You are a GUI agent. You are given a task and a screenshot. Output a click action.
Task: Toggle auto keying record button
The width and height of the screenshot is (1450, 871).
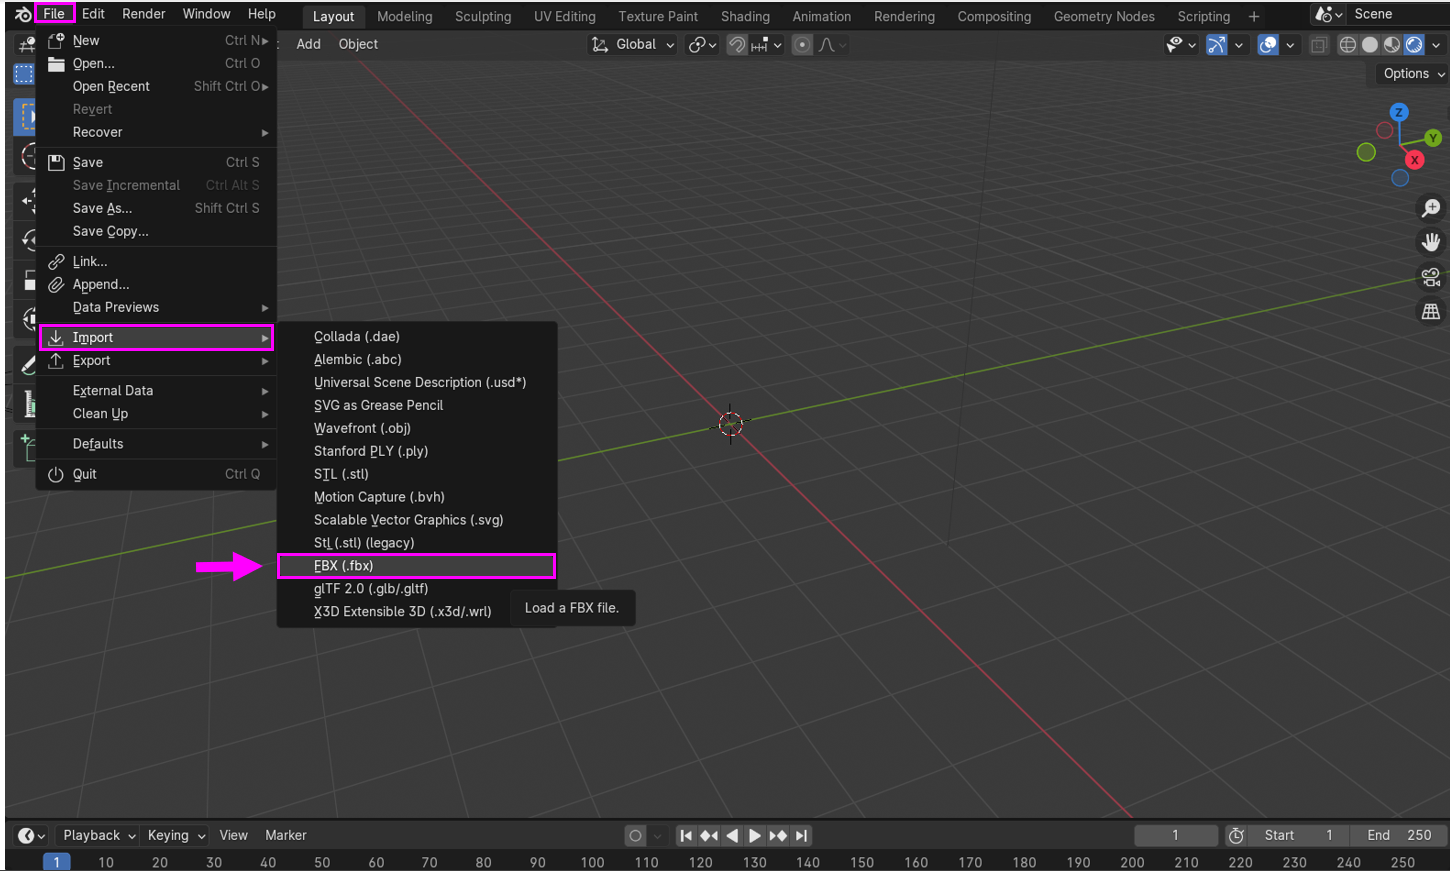(635, 836)
